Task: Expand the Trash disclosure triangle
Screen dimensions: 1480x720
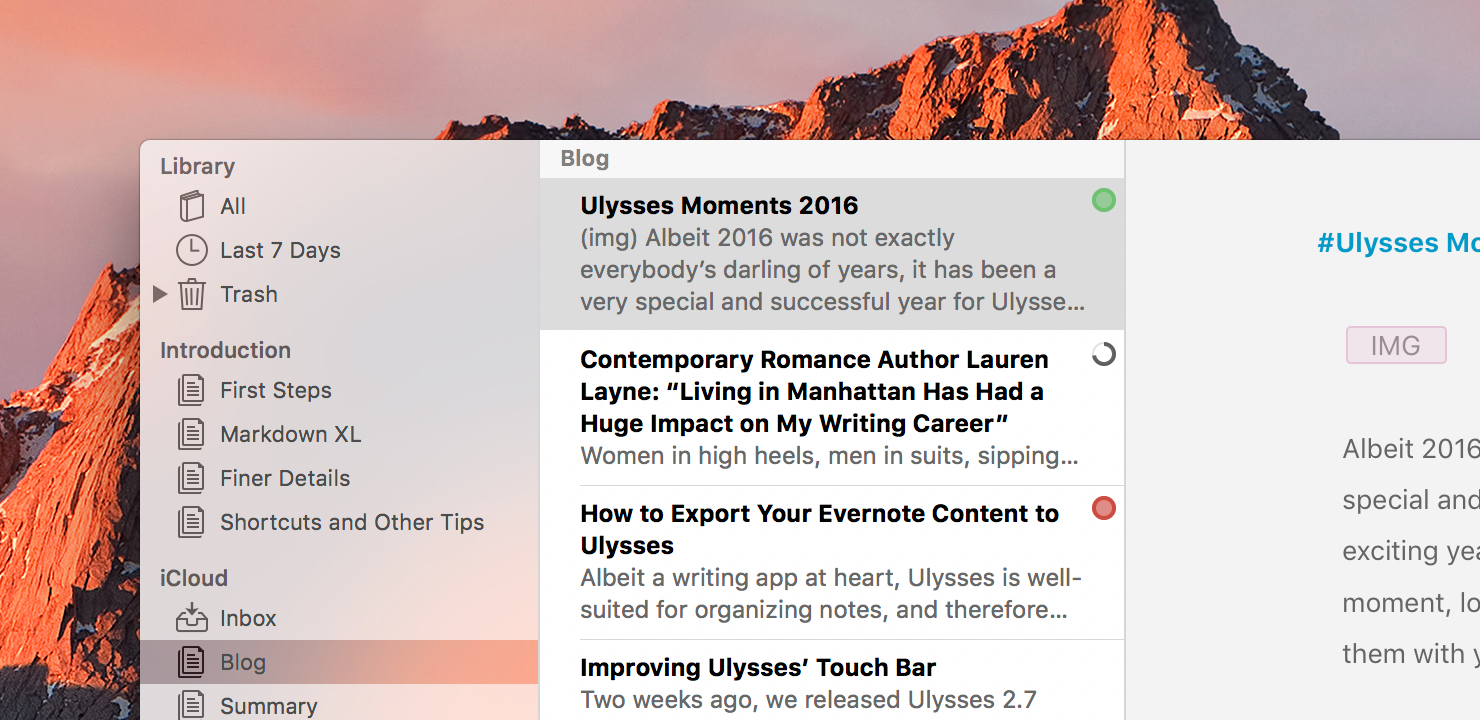Action: [x=159, y=294]
